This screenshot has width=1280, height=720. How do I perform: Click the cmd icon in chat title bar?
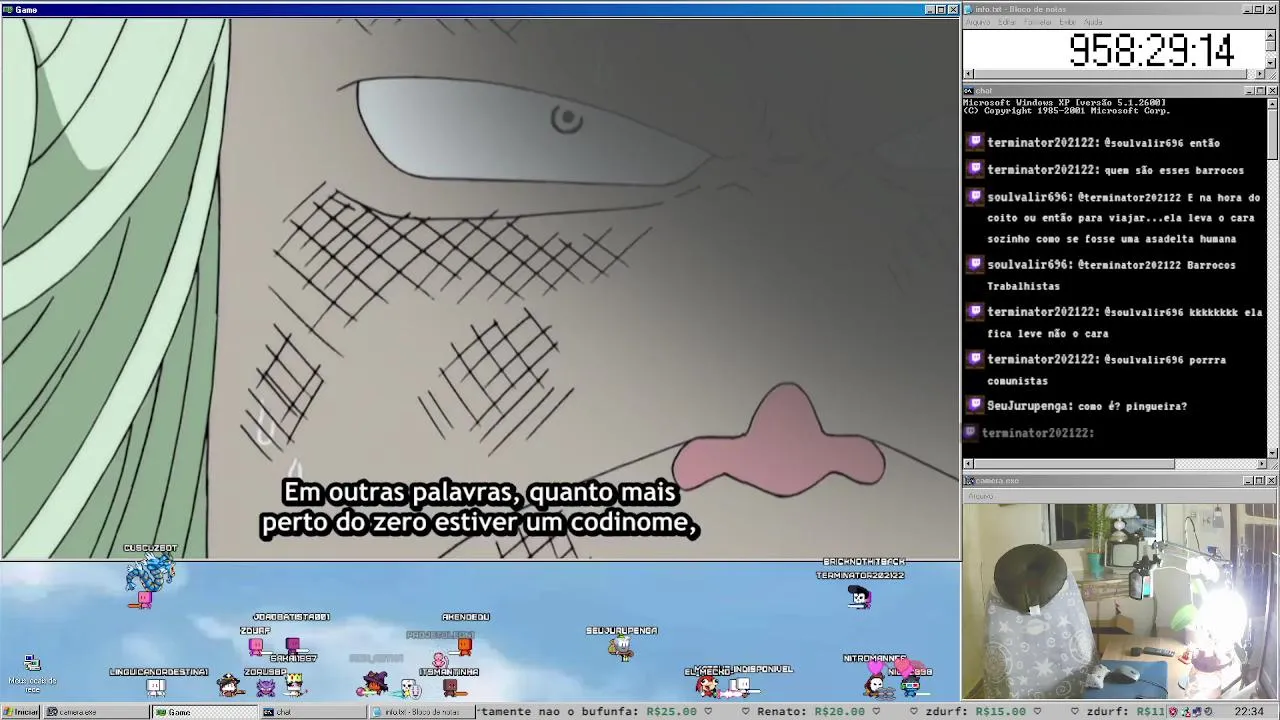tap(969, 91)
